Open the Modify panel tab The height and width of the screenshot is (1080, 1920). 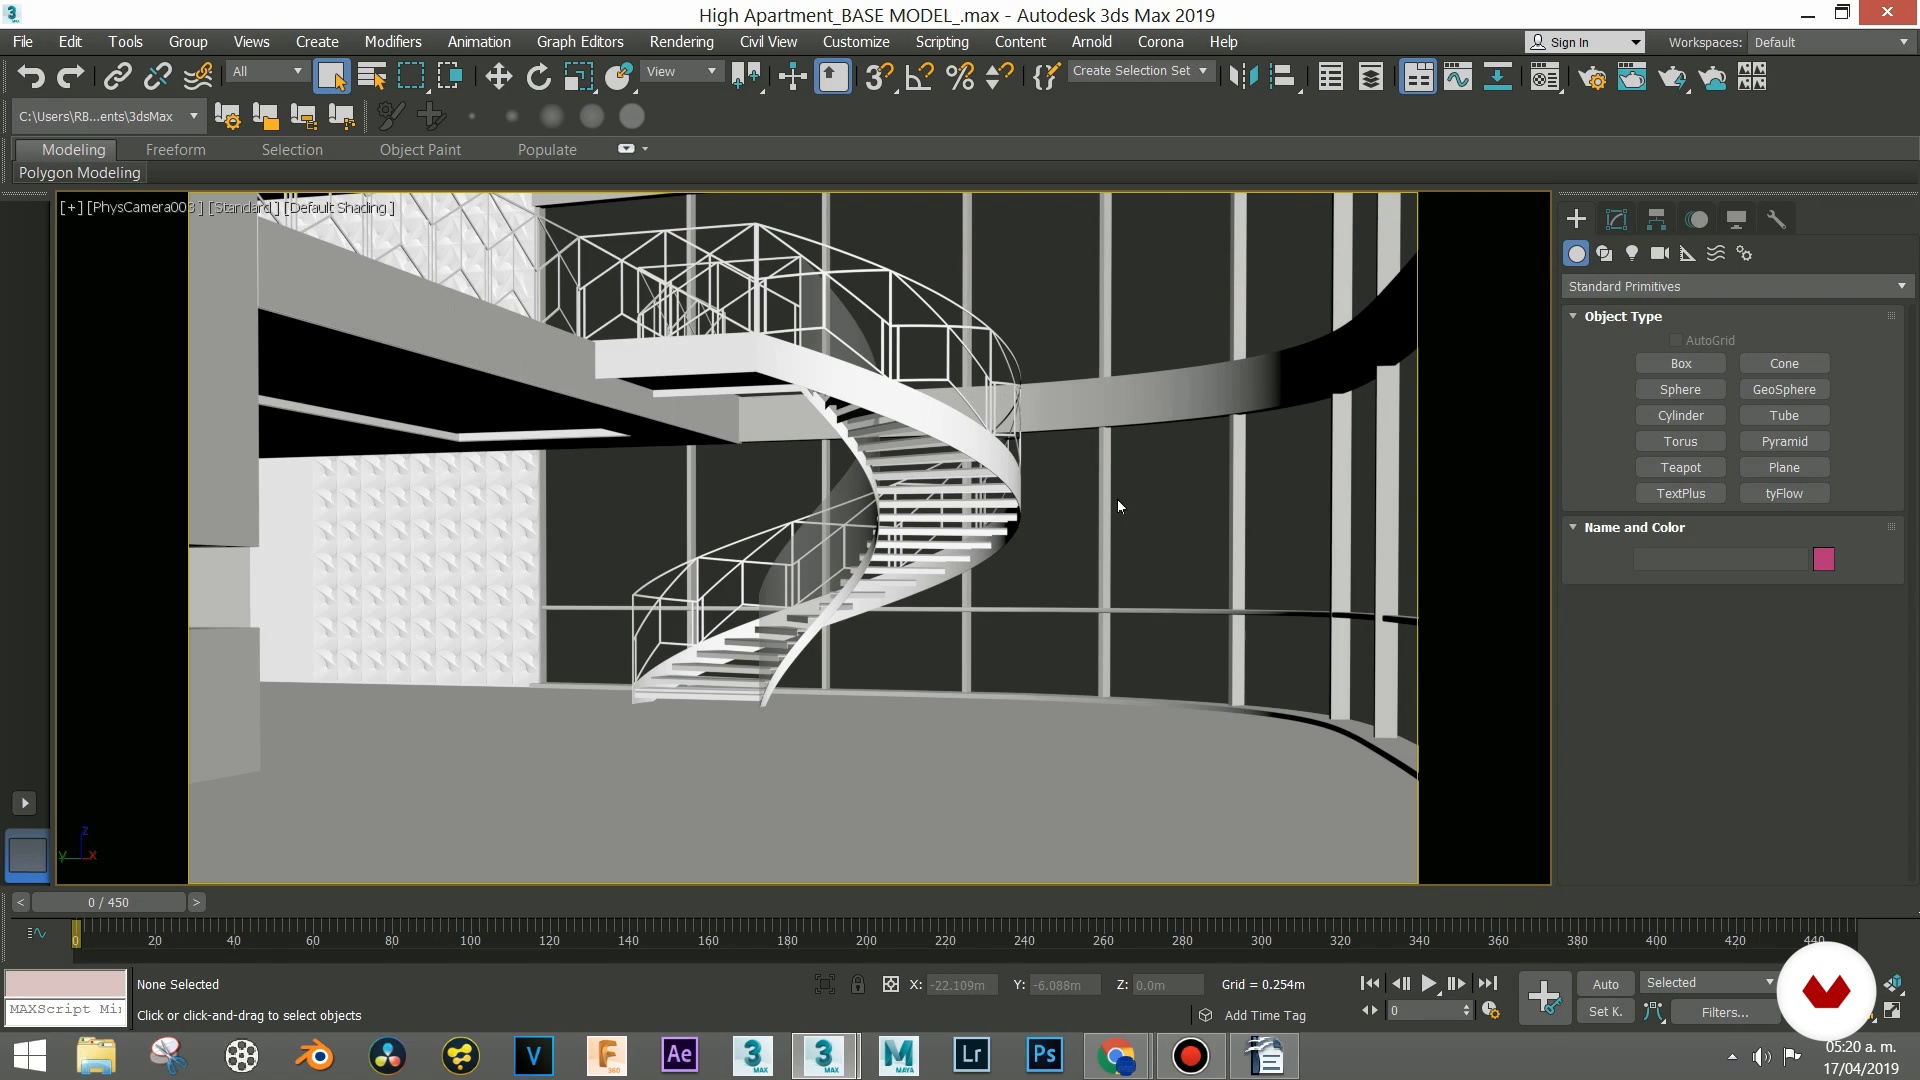[1616, 219]
